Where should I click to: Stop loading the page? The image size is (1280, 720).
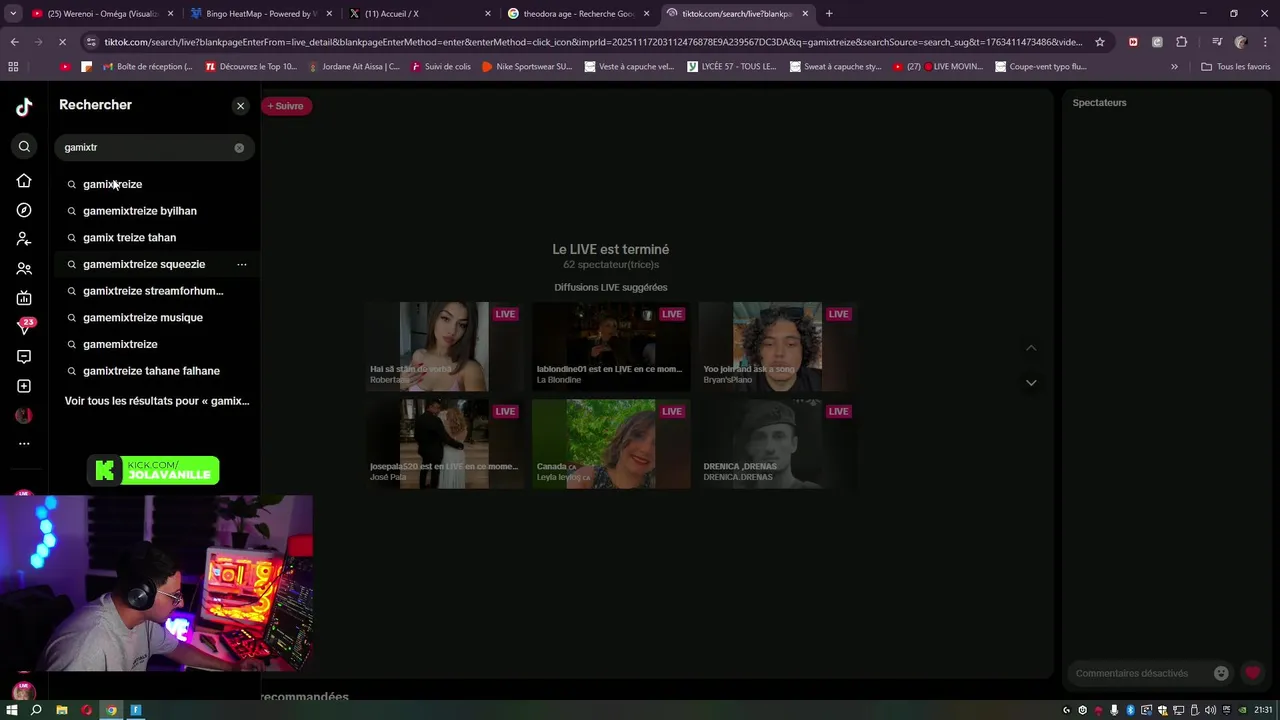62,42
